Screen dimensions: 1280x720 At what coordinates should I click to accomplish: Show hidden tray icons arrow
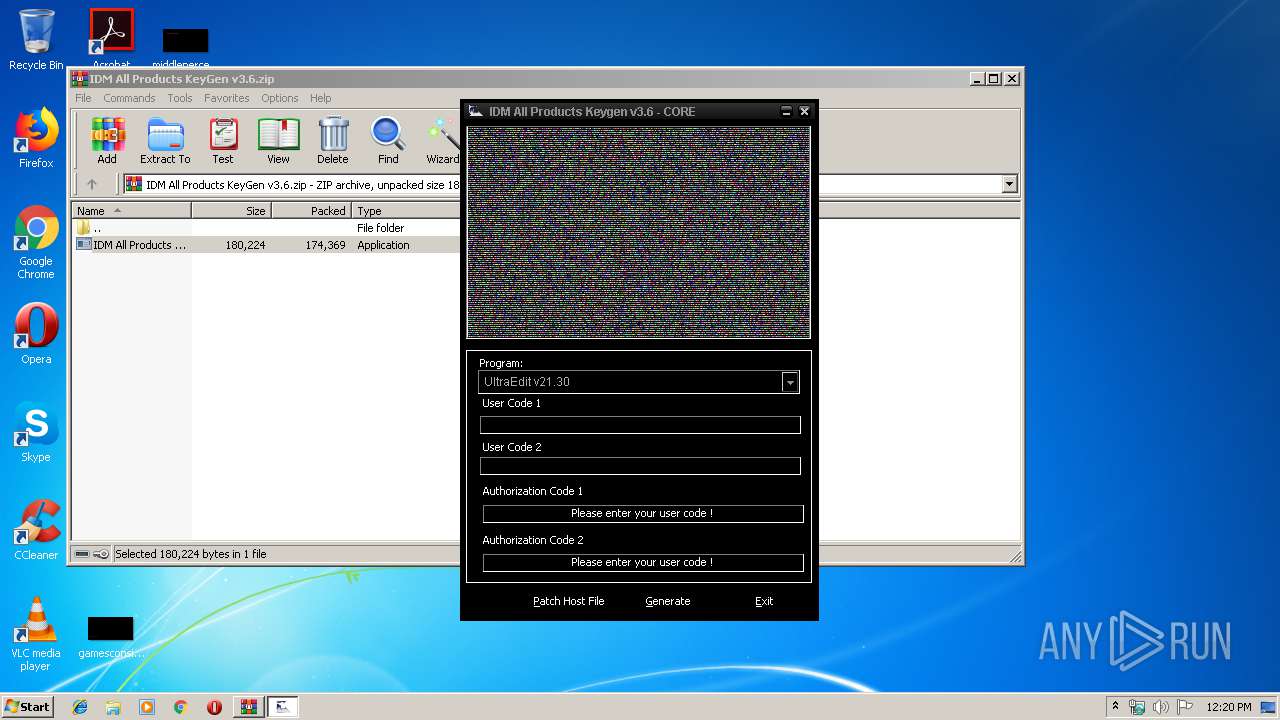point(1115,706)
